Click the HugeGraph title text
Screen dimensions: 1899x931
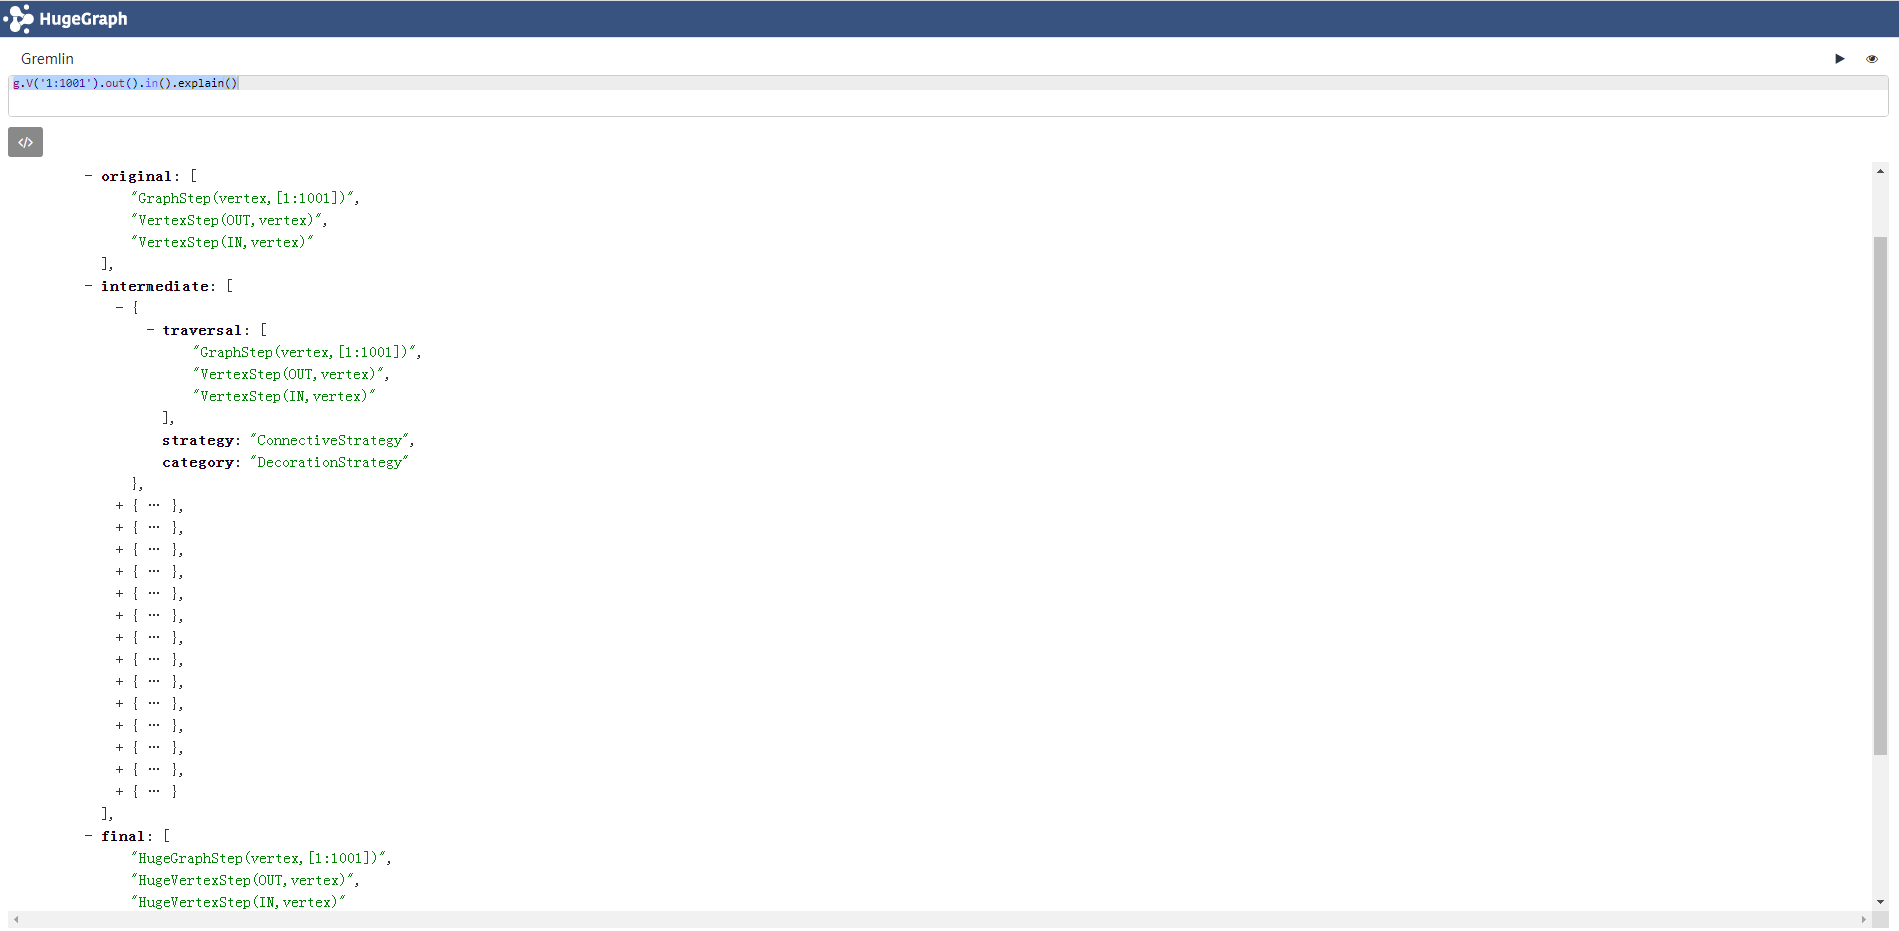click(83, 19)
